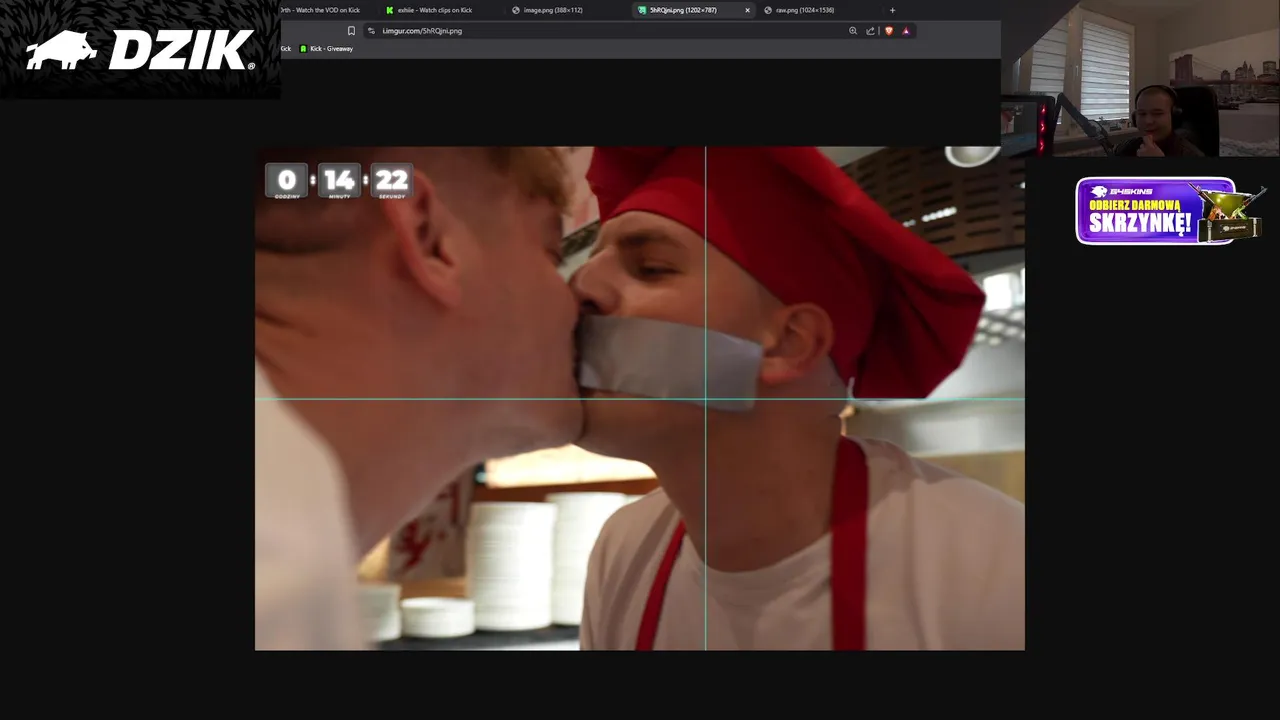1280x720 pixels.
Task: Click the streamer webcam feed
Action: (x=1140, y=78)
